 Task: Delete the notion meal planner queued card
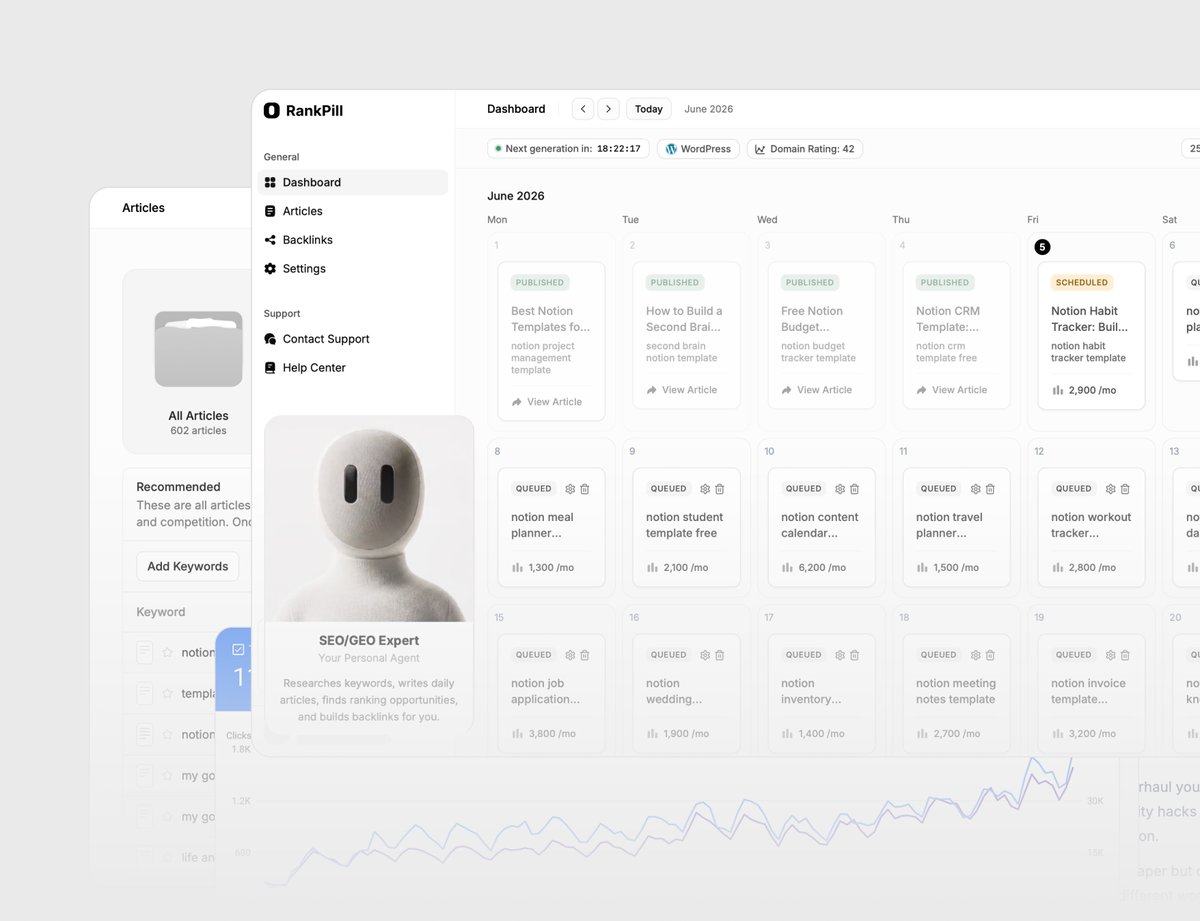tap(585, 489)
